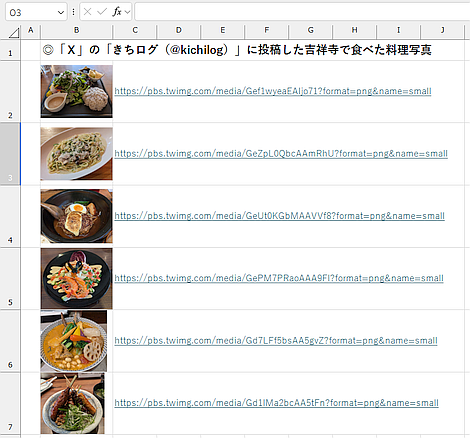Click inside the empty formula bar field
This screenshot has height=438, width=470.
[302, 12]
